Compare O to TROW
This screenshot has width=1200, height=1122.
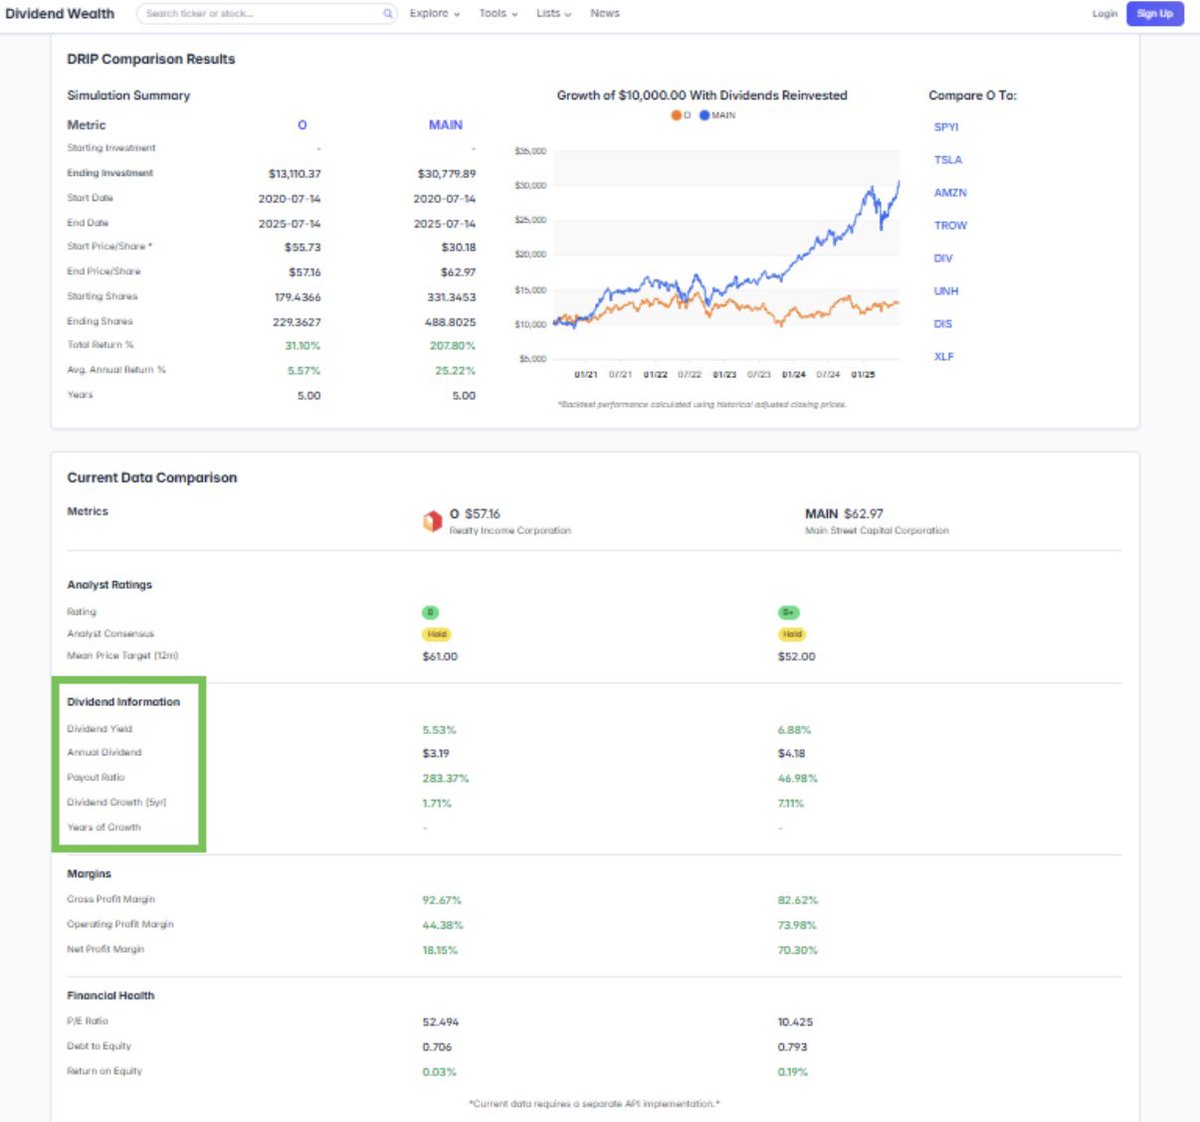[951, 226]
